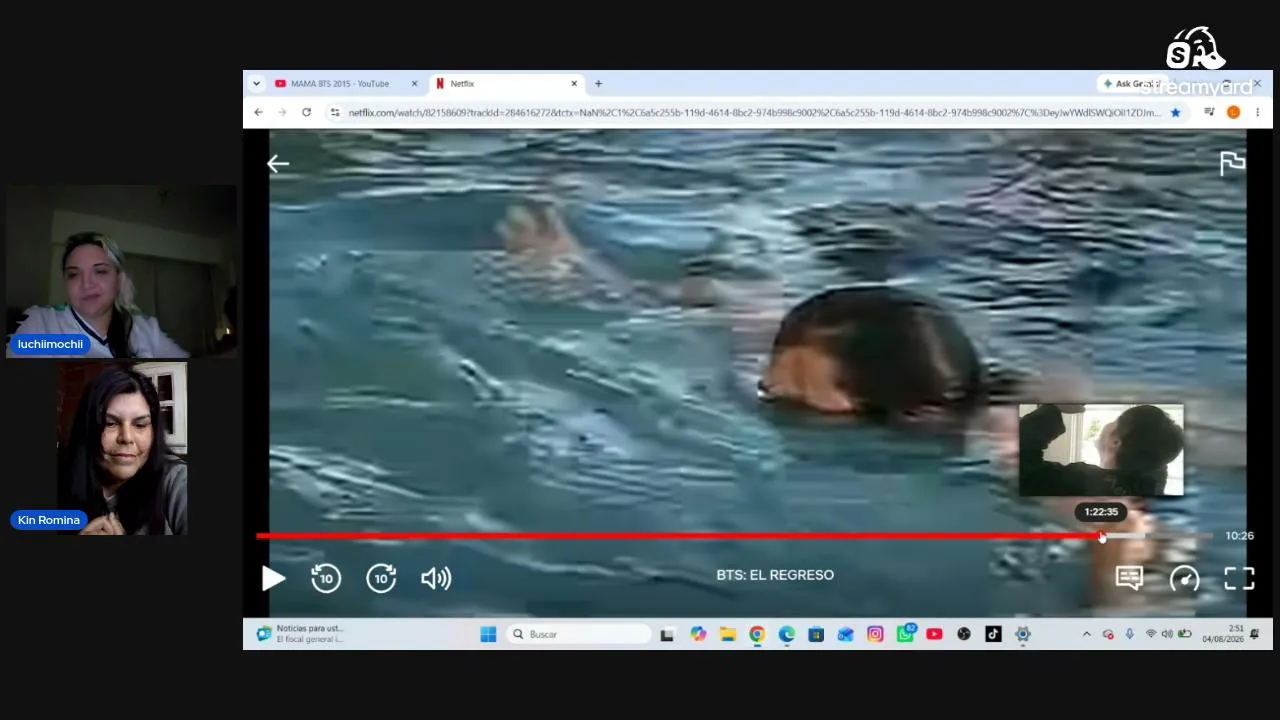Click the remaining time 10:26
This screenshot has height=720, width=1280.
[x=1239, y=536]
